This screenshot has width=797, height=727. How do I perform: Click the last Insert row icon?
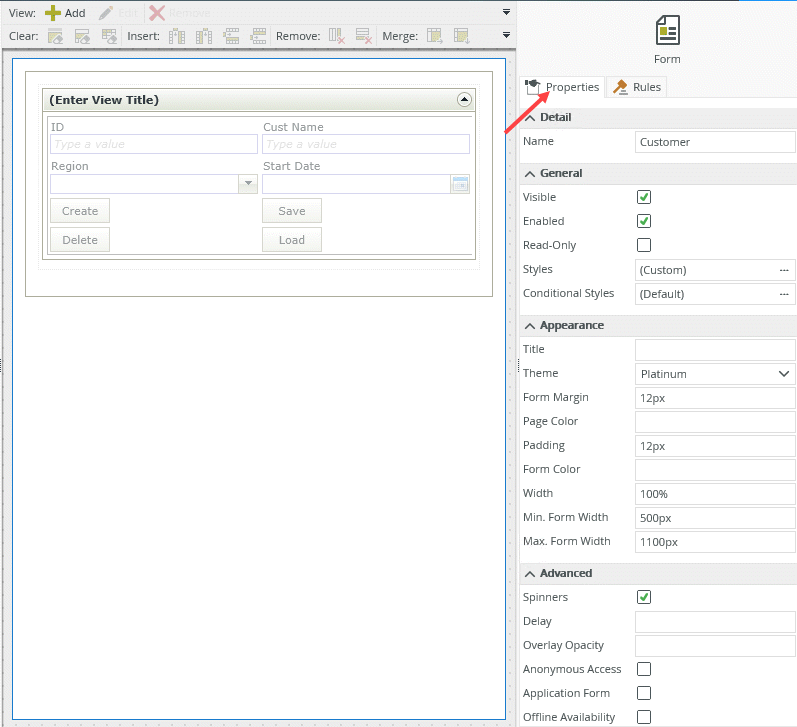pyautogui.click(x=258, y=37)
